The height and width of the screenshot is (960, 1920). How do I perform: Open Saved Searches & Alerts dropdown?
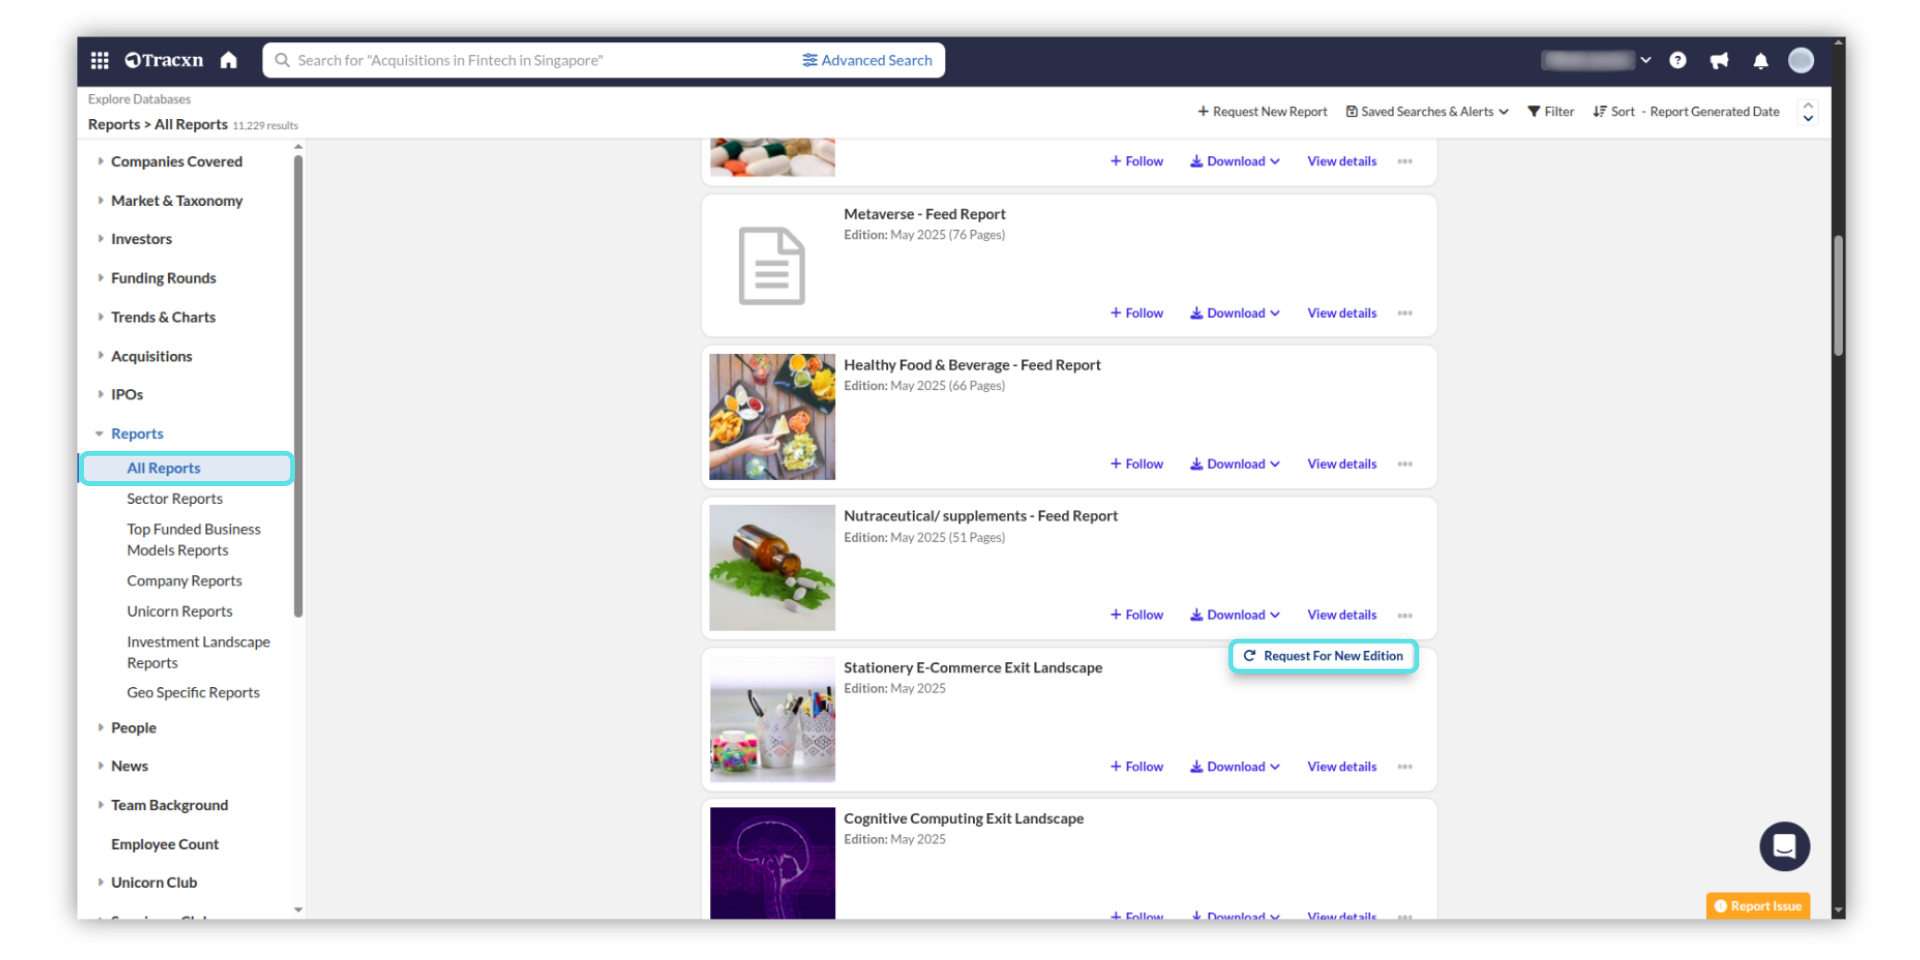[x=1427, y=112]
